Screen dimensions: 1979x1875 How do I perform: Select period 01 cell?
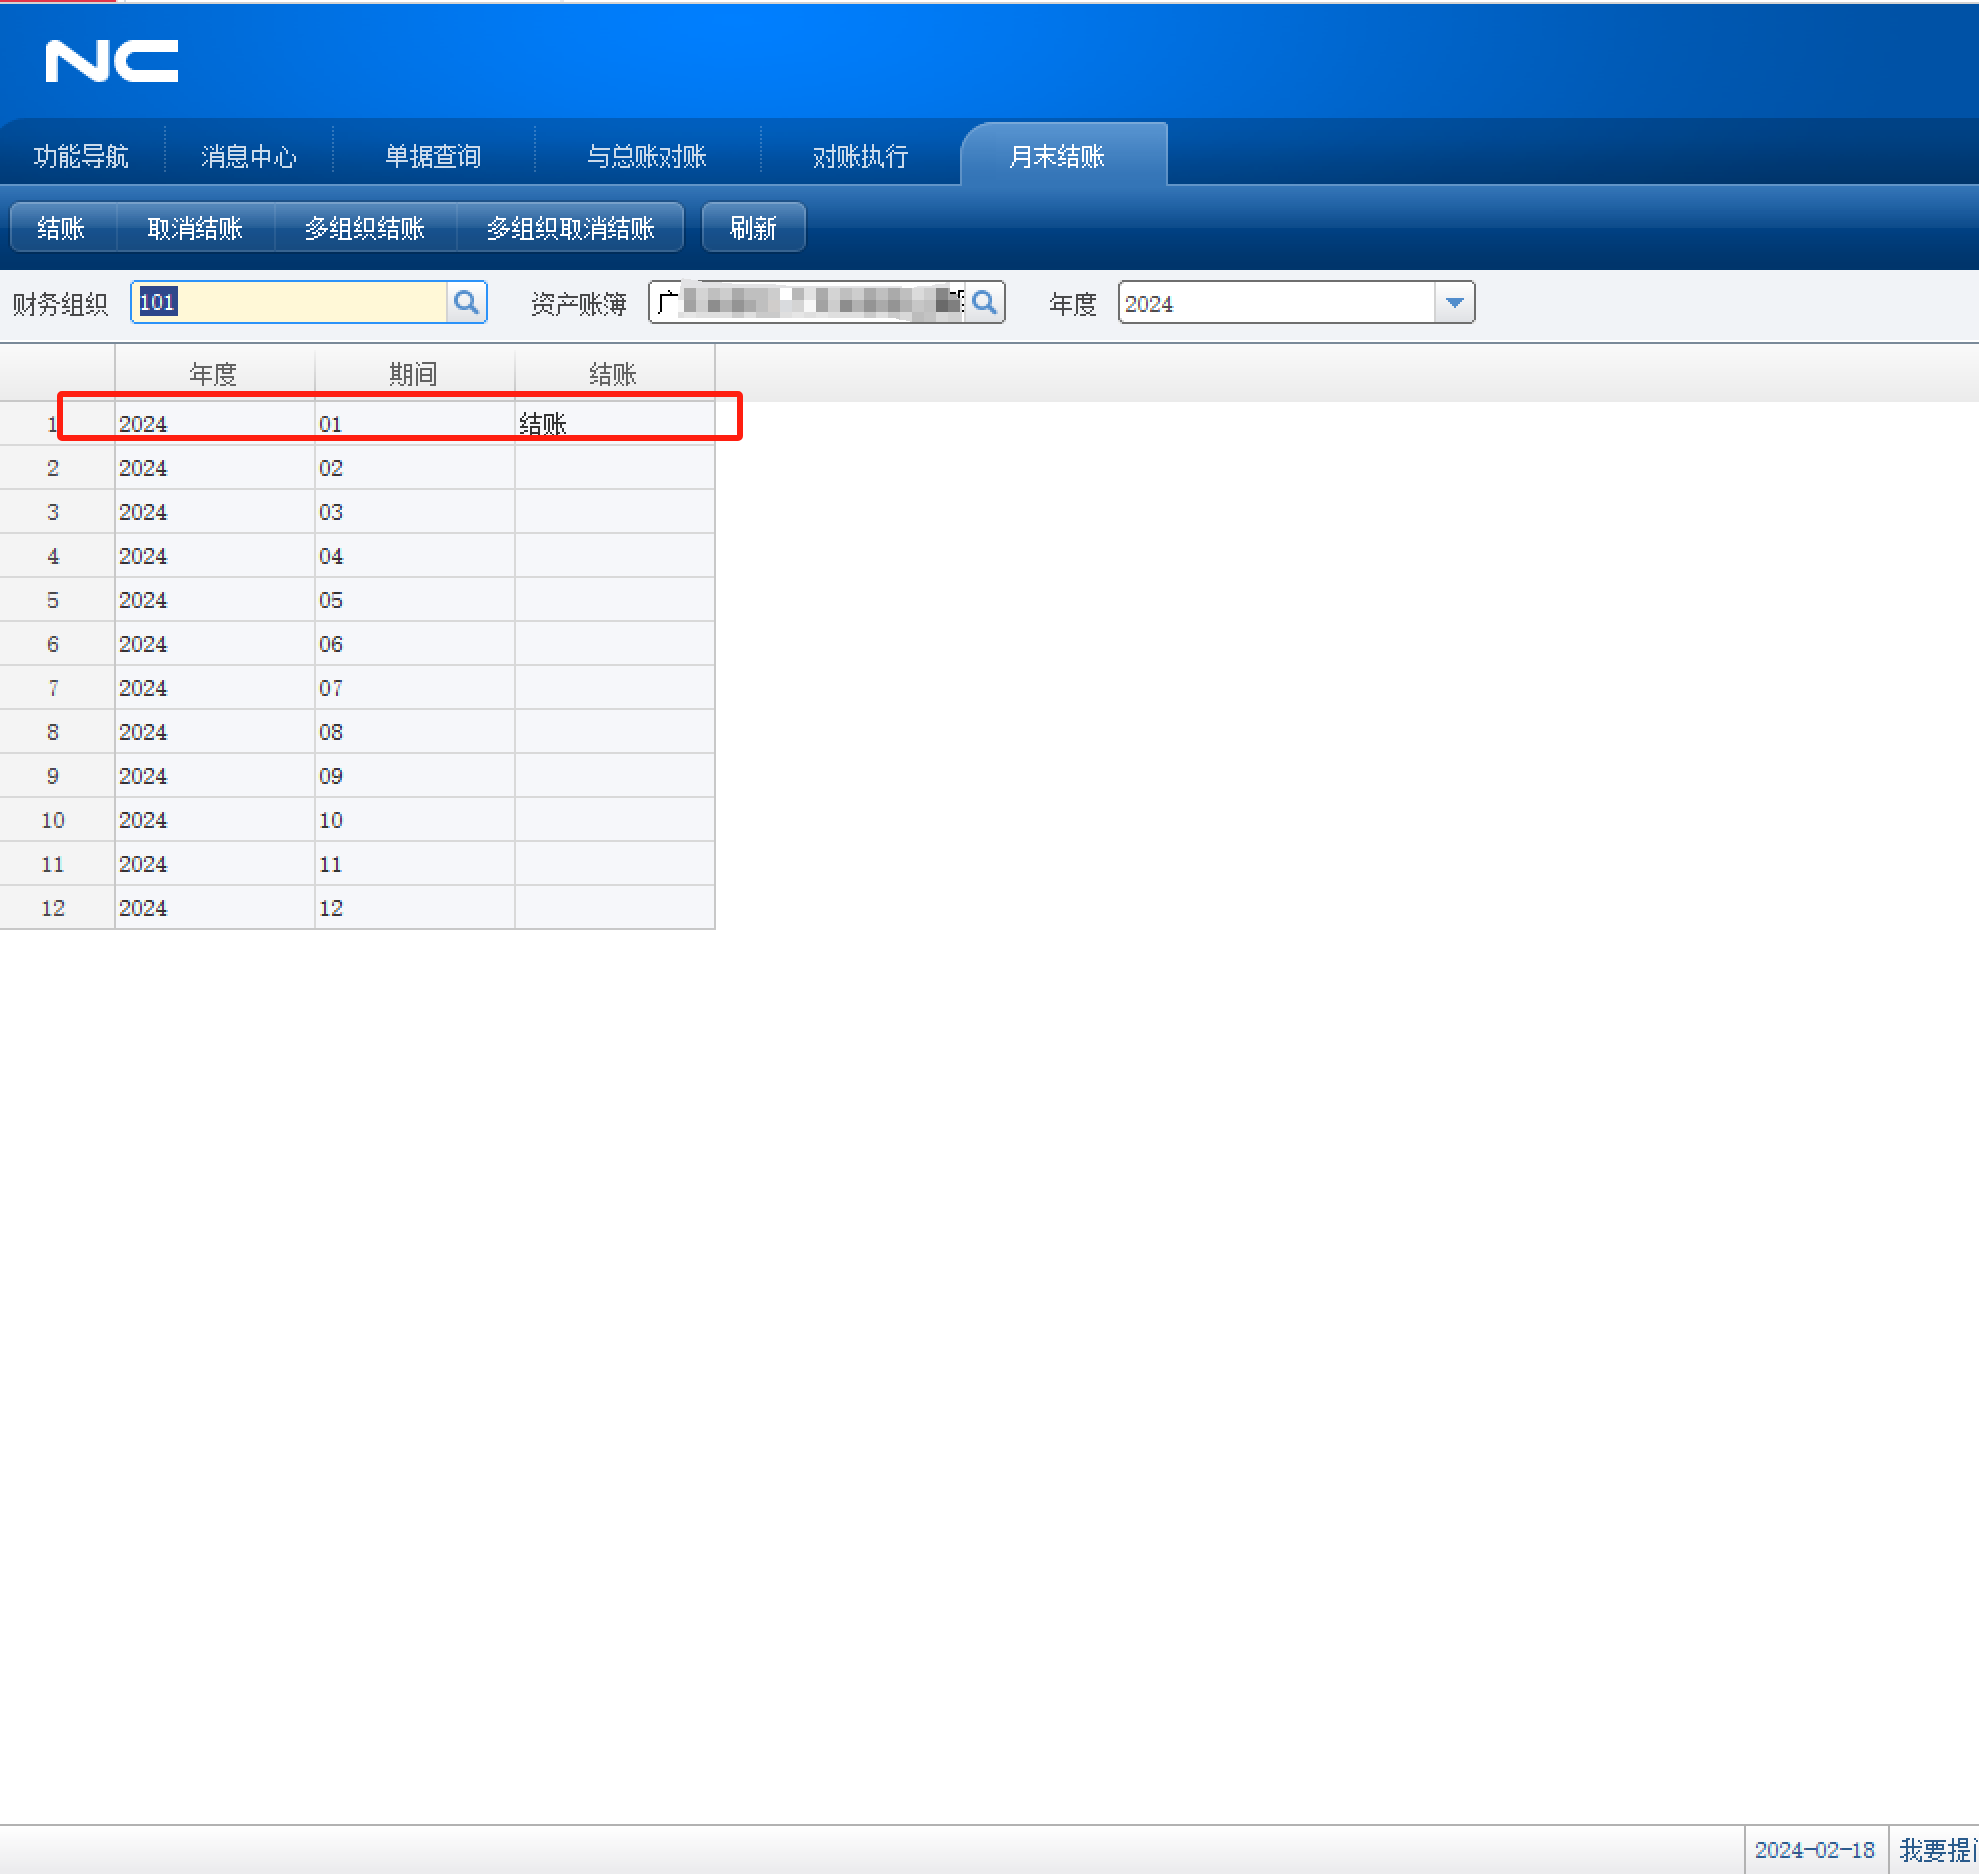[x=414, y=424]
